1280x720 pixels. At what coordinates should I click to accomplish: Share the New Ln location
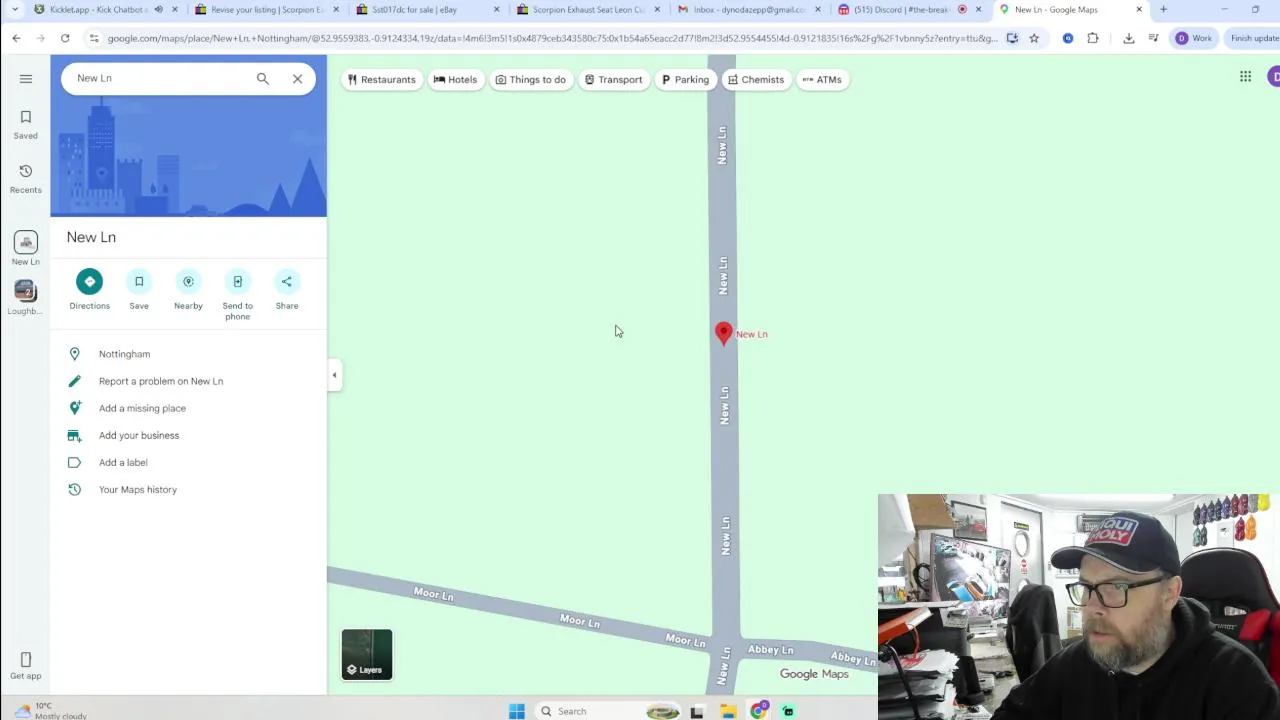click(287, 290)
